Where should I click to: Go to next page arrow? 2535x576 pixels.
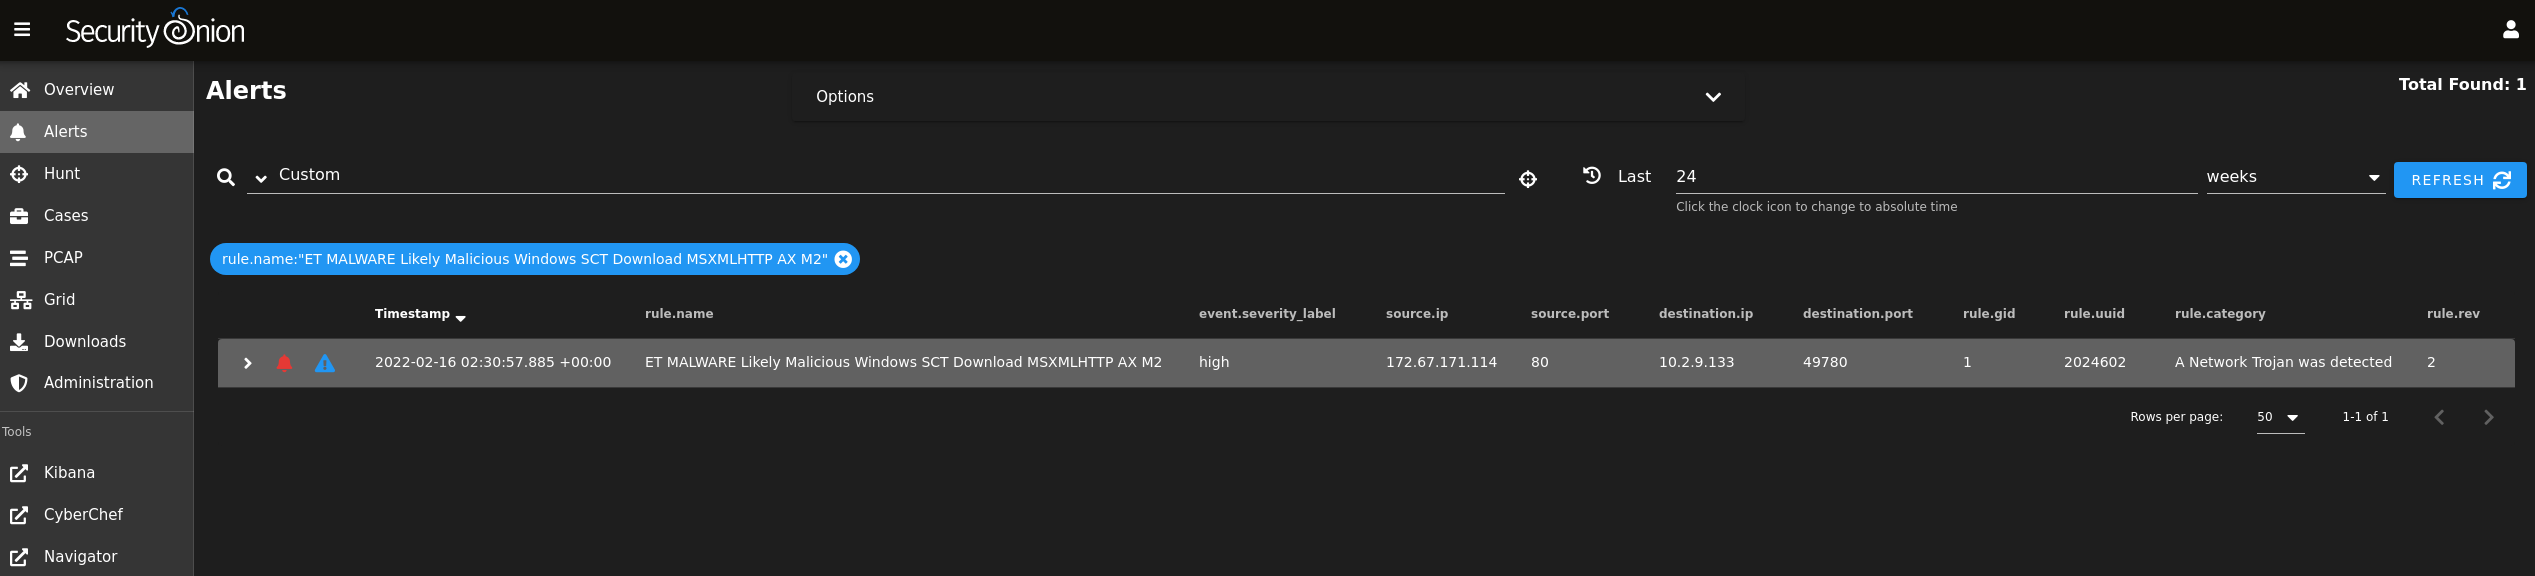coord(2488,417)
